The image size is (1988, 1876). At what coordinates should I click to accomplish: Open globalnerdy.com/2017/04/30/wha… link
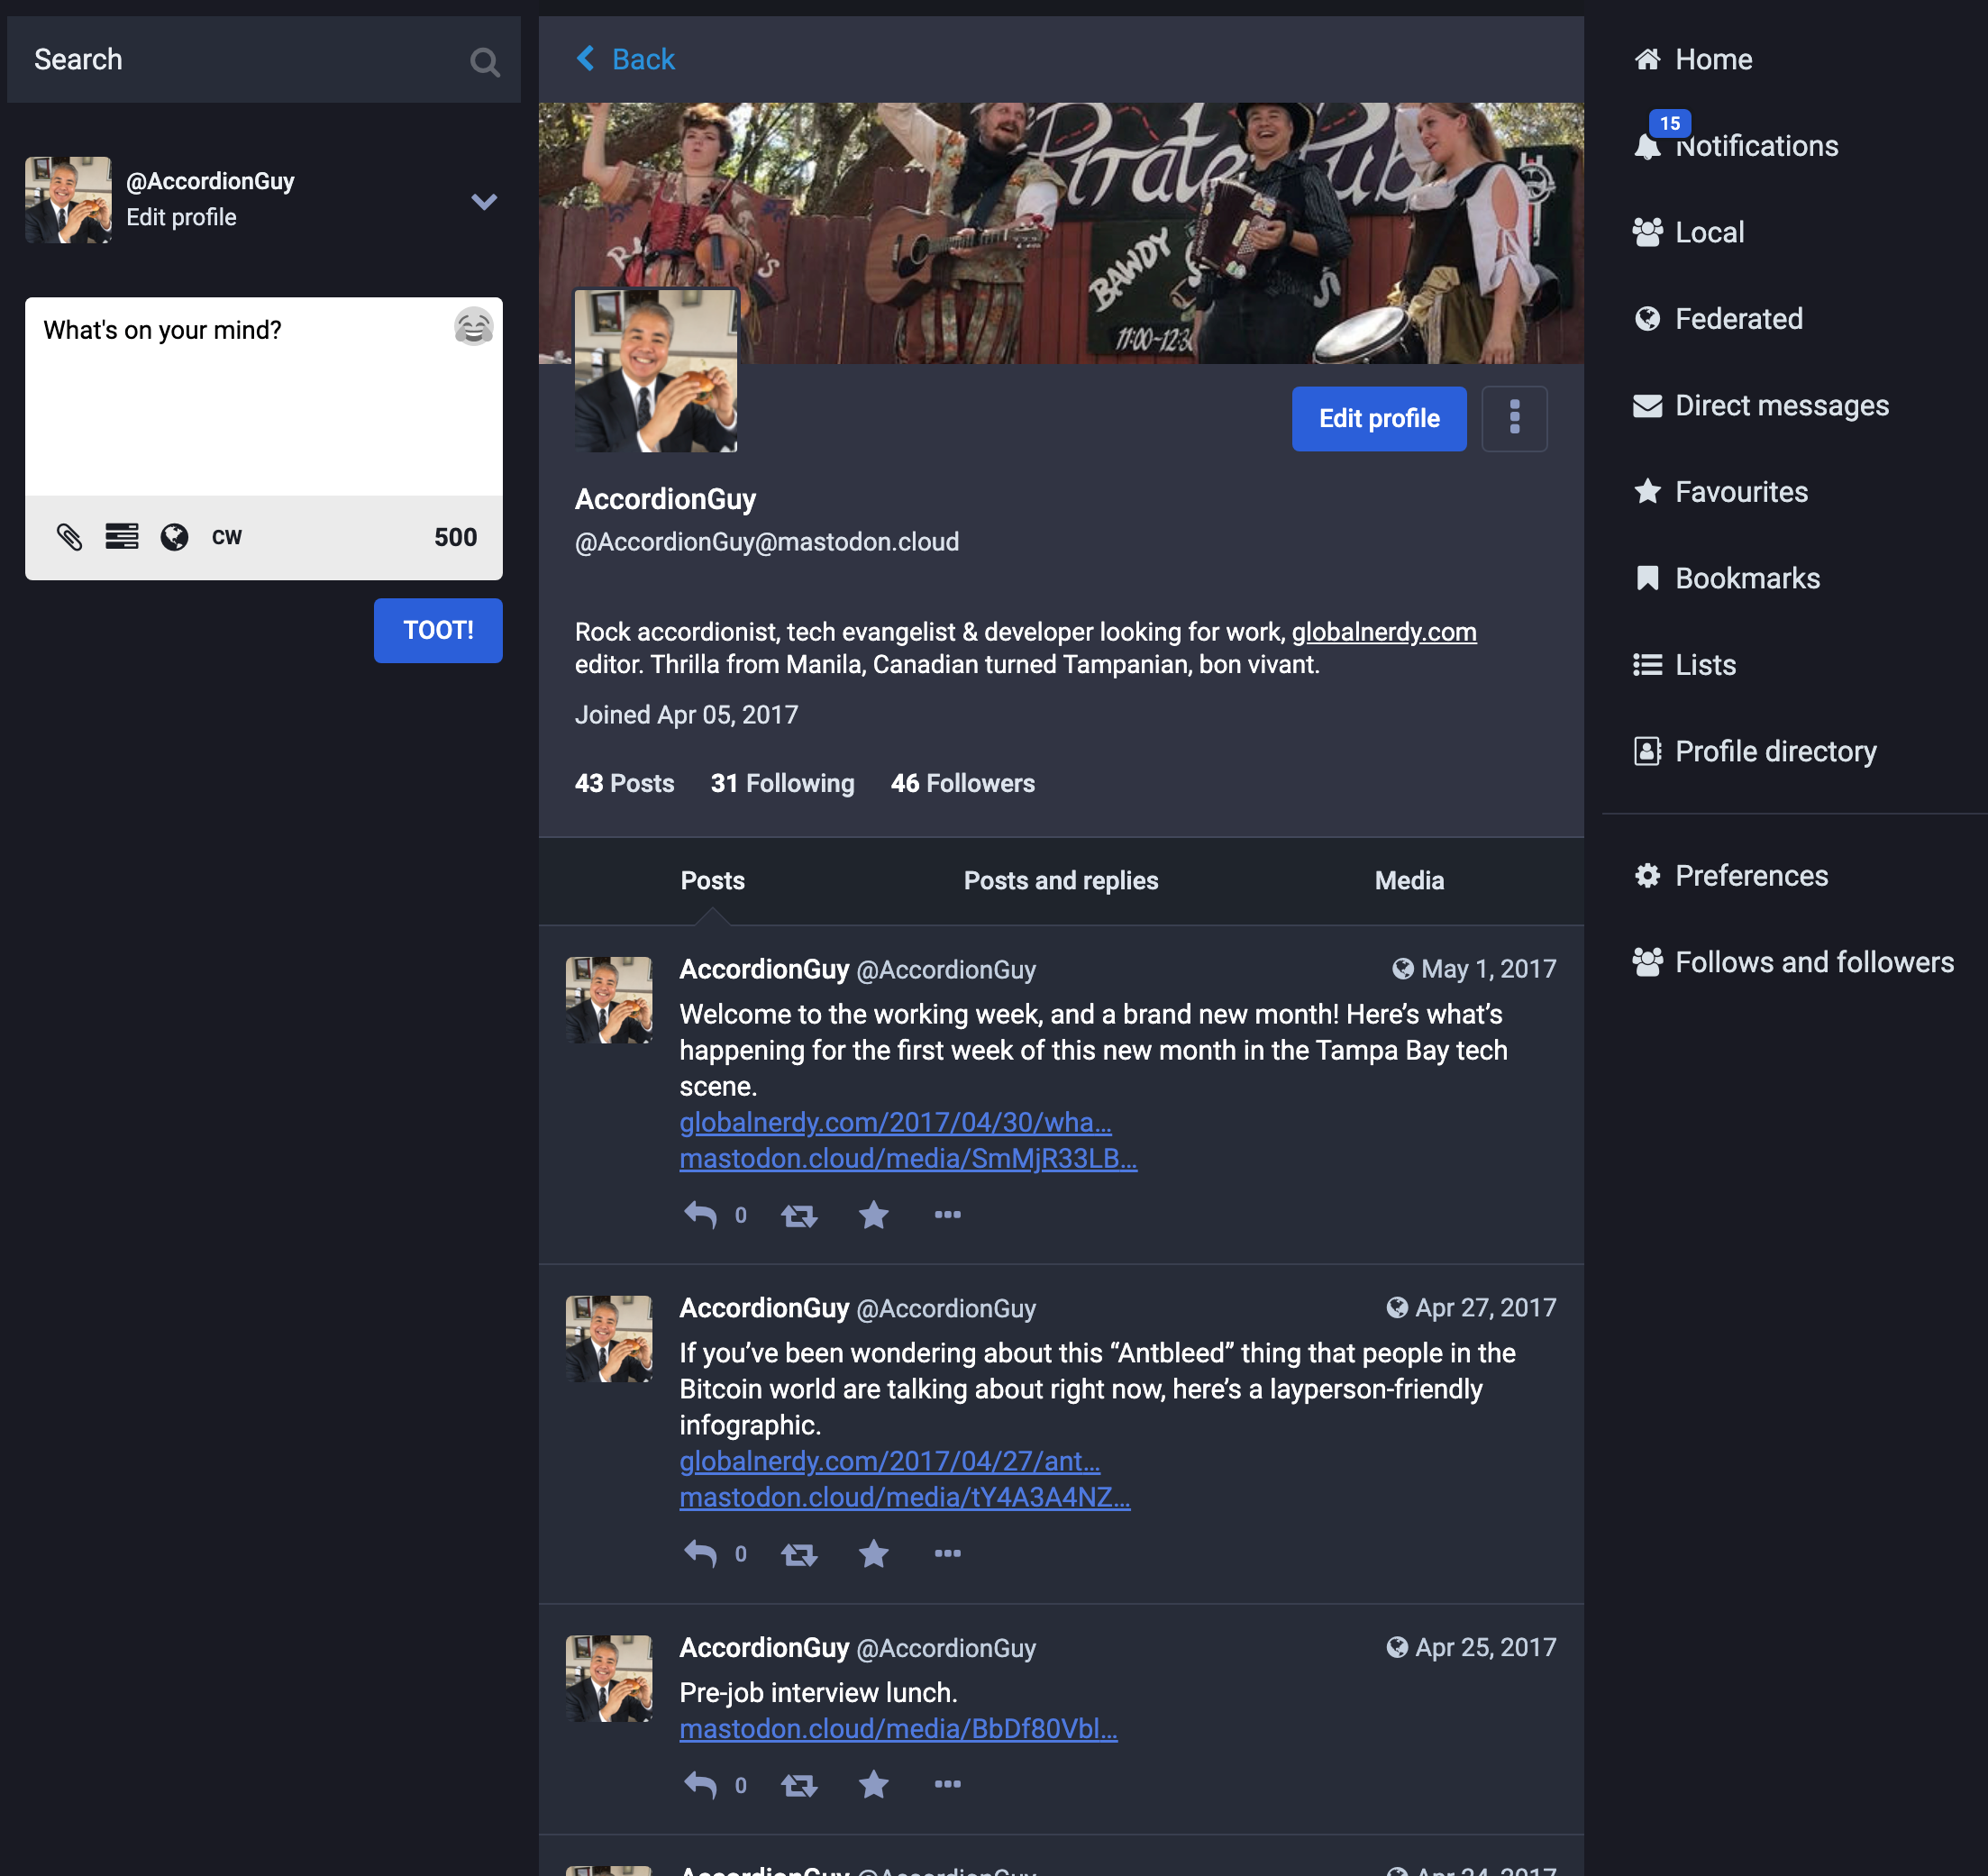coord(895,1122)
